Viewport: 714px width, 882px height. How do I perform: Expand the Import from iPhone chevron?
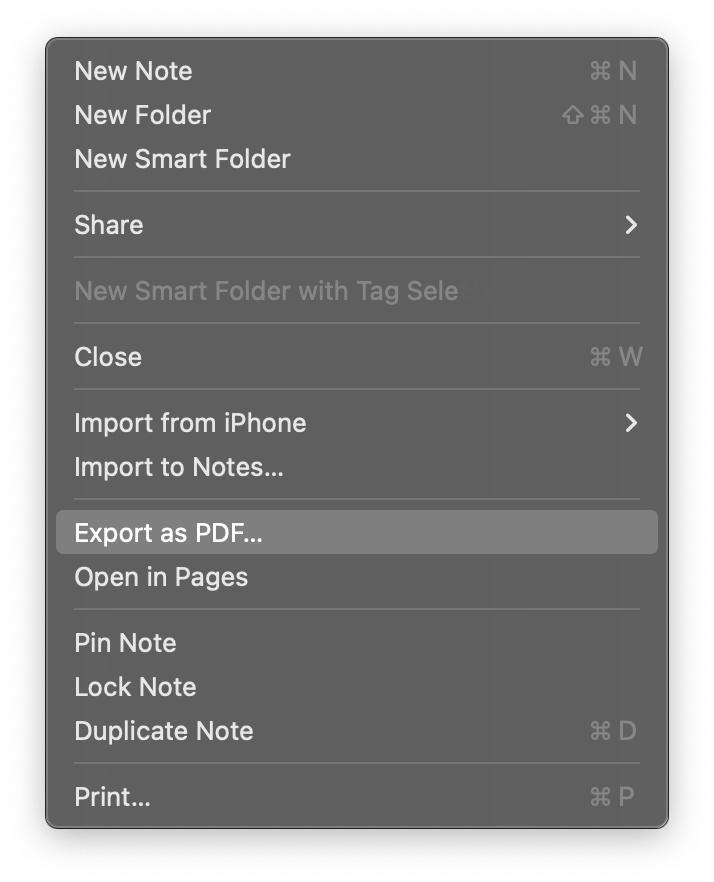(x=631, y=423)
